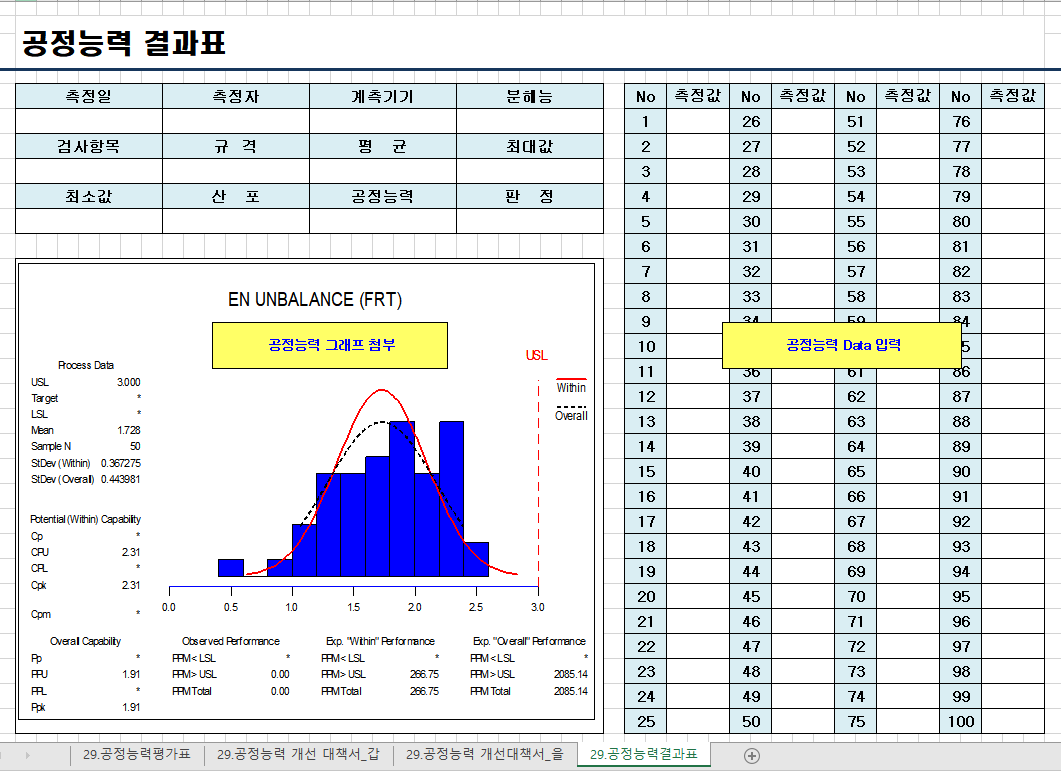Select the 평 균 header cell

383,146
